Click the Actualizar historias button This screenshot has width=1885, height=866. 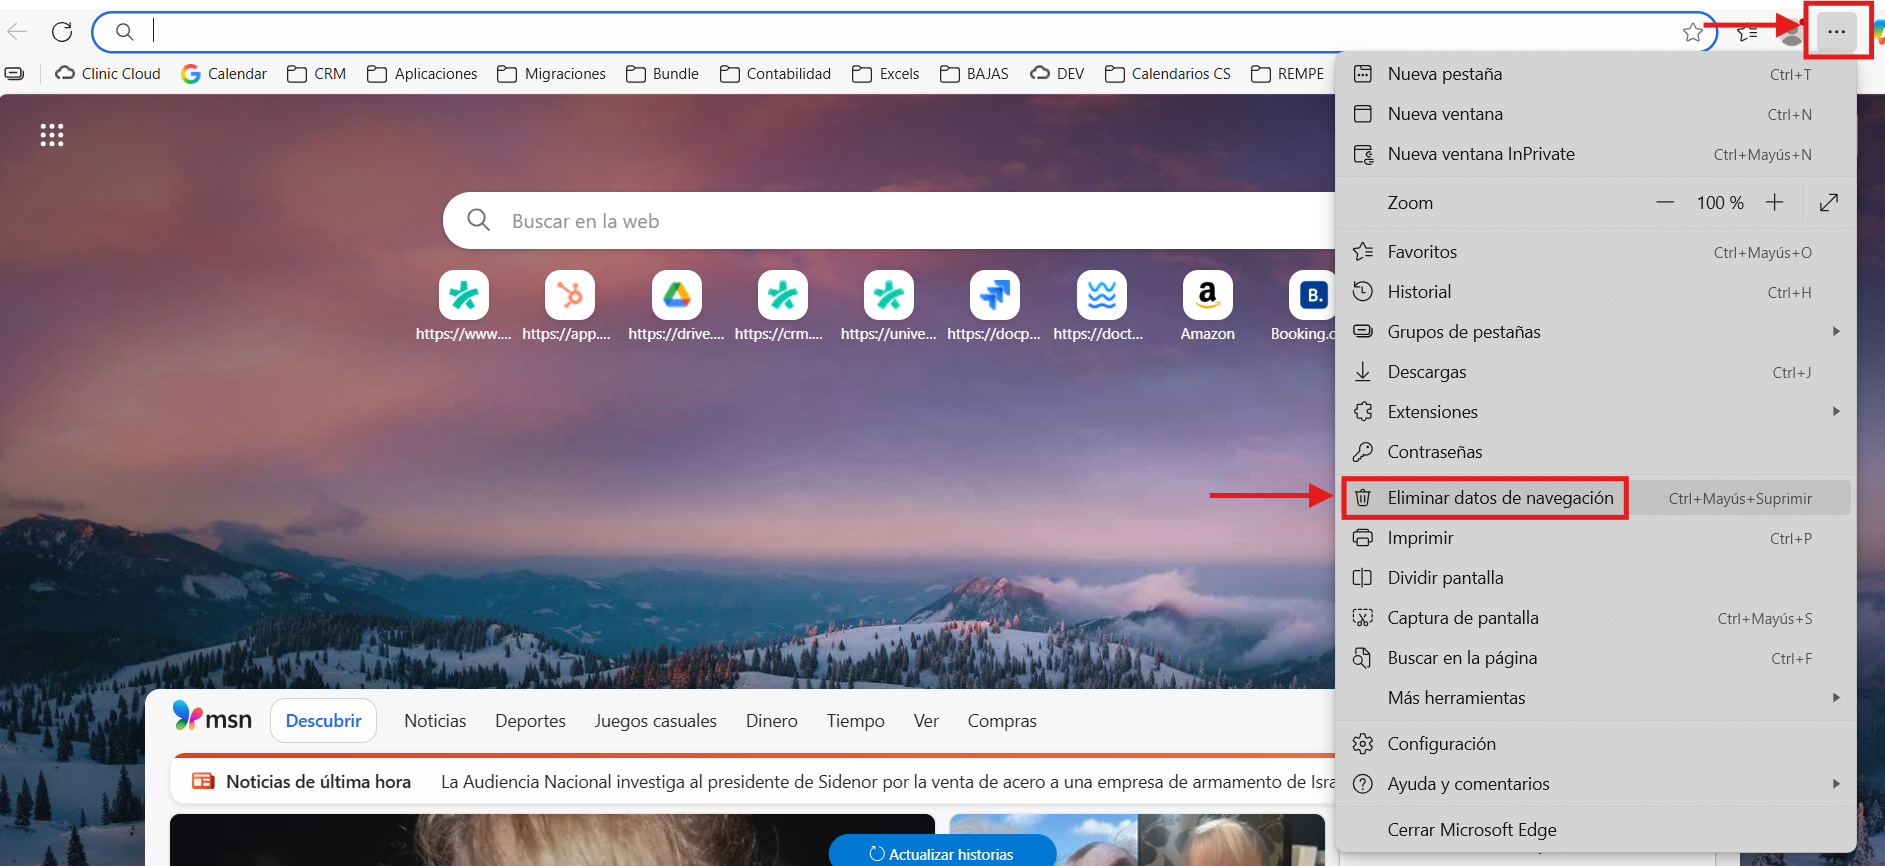942,854
